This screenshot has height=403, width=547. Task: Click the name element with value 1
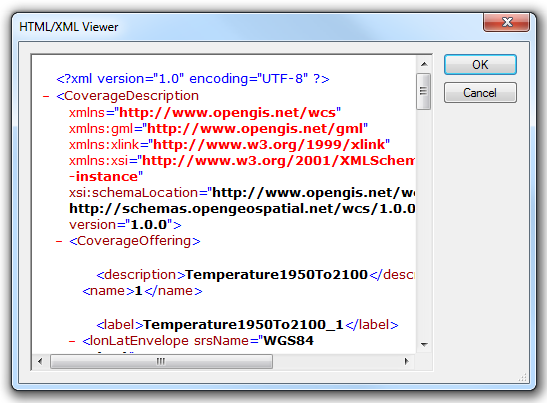click(x=142, y=291)
